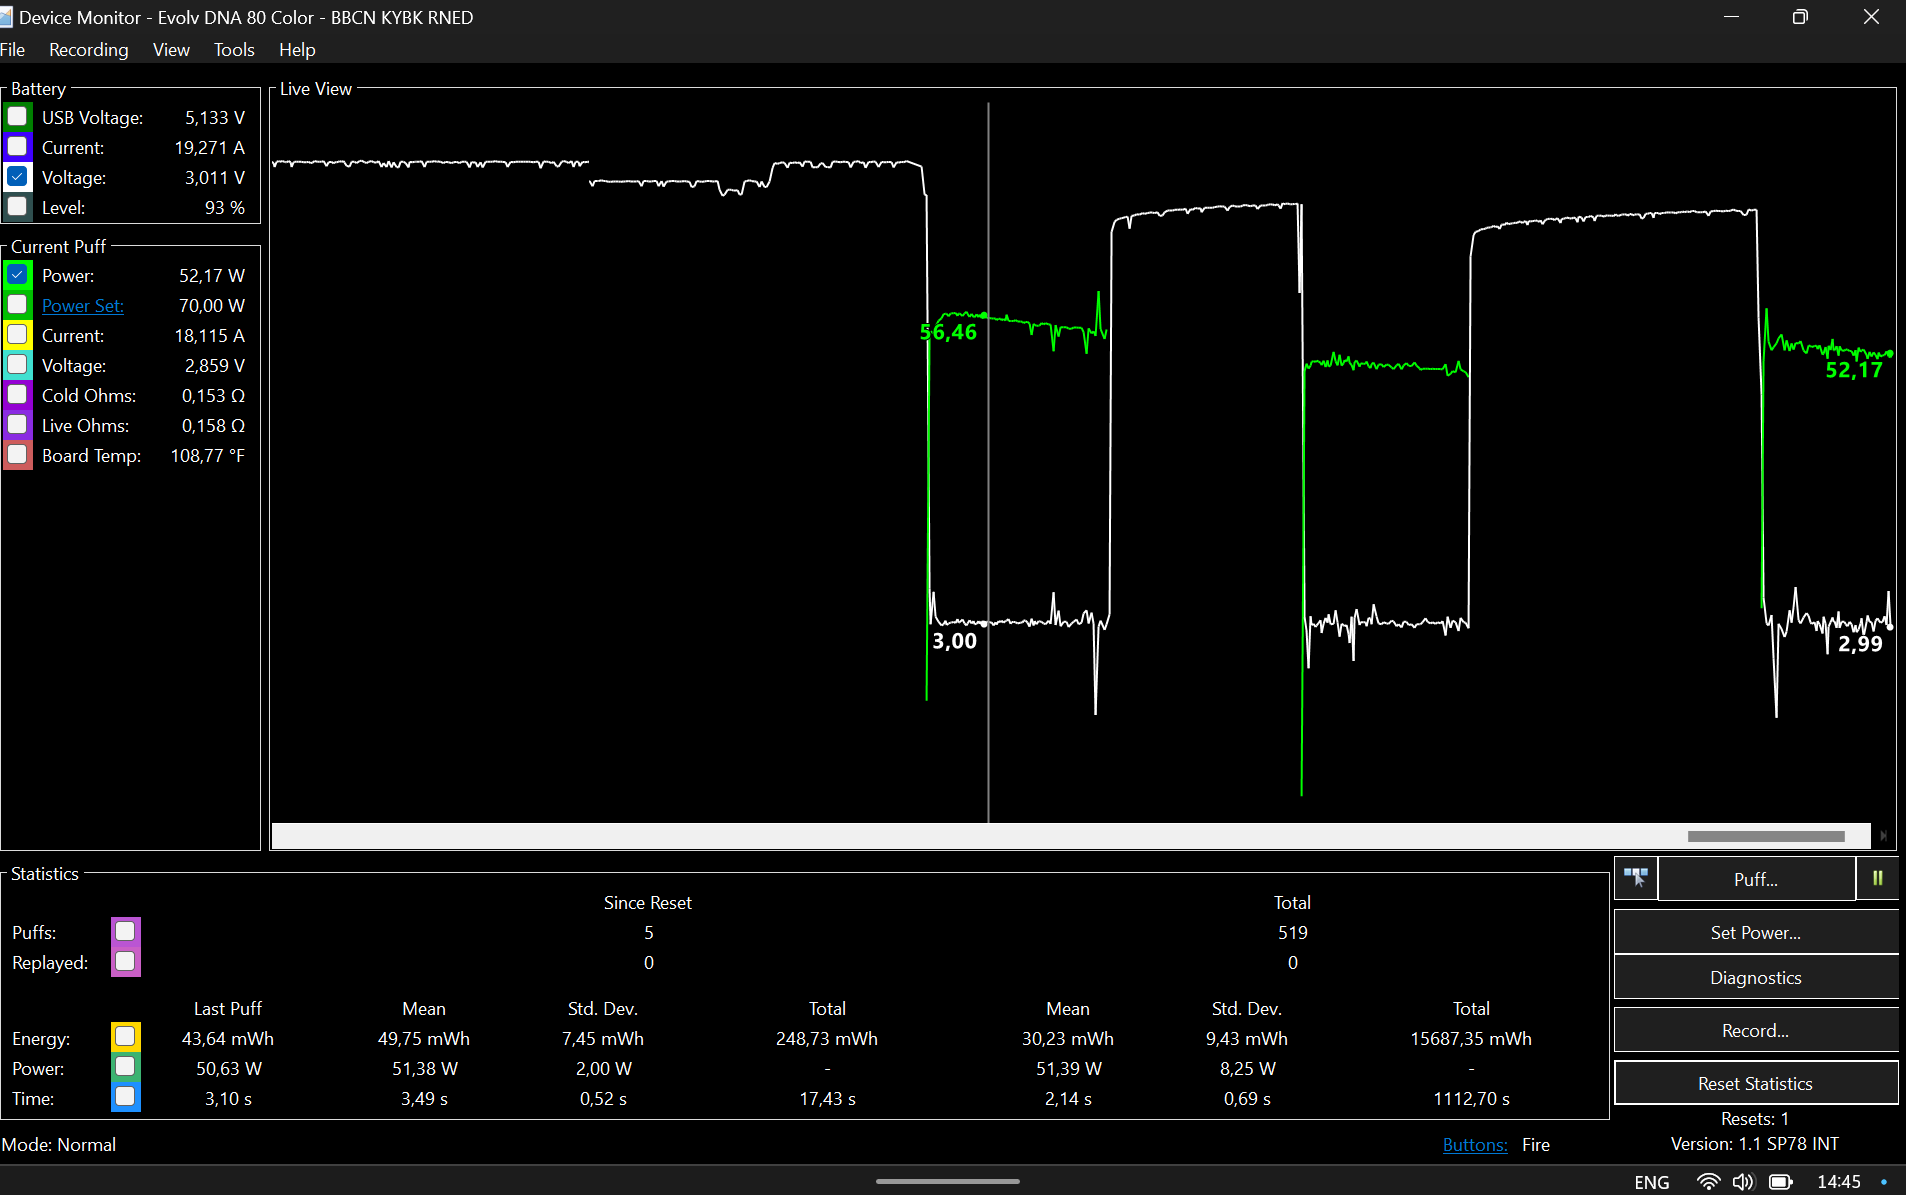
Task: Click the Reset Statistics button
Action: point(1755,1083)
